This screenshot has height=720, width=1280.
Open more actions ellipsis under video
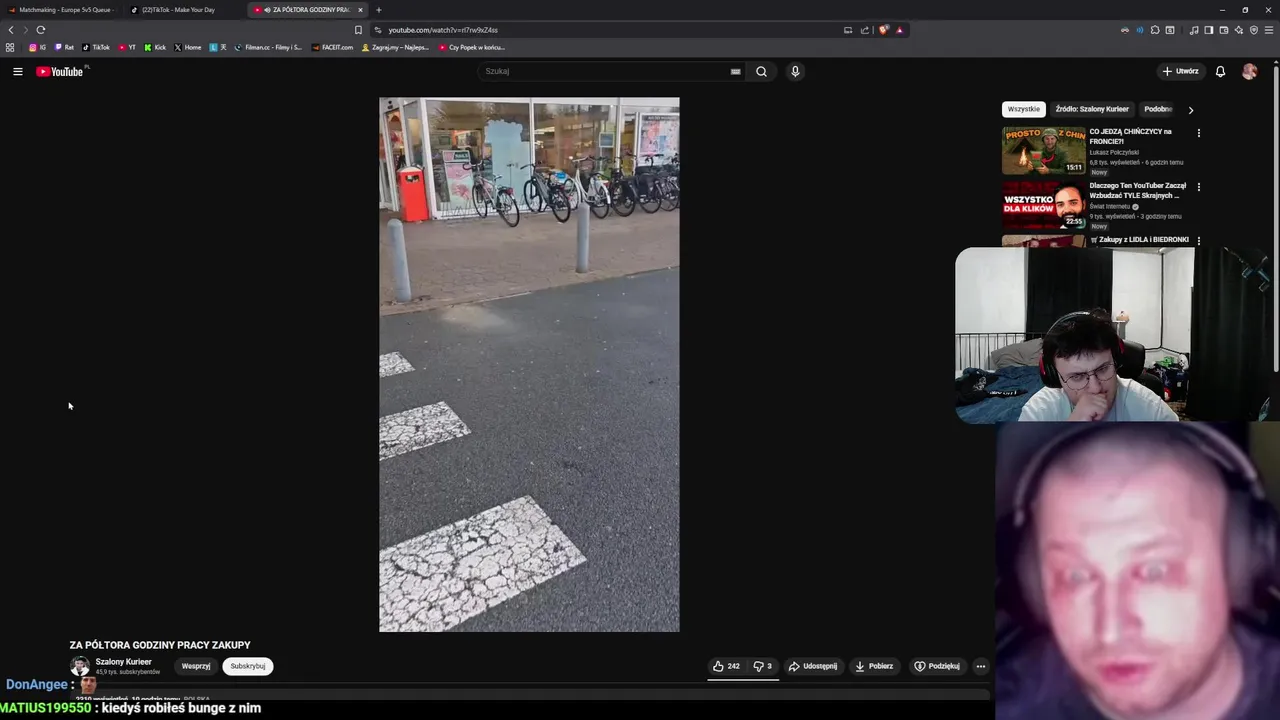981,666
